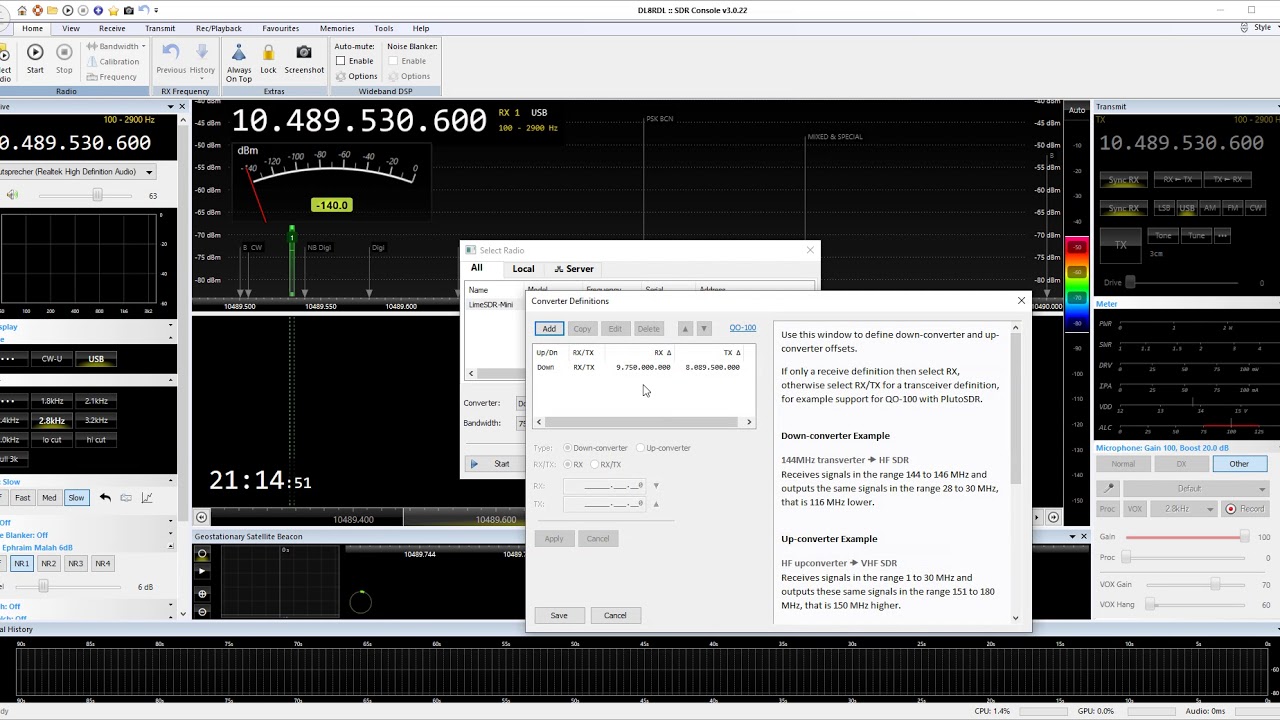Enable the Auto-mute checkbox
Viewport: 1280px width, 720px height.
click(x=341, y=61)
